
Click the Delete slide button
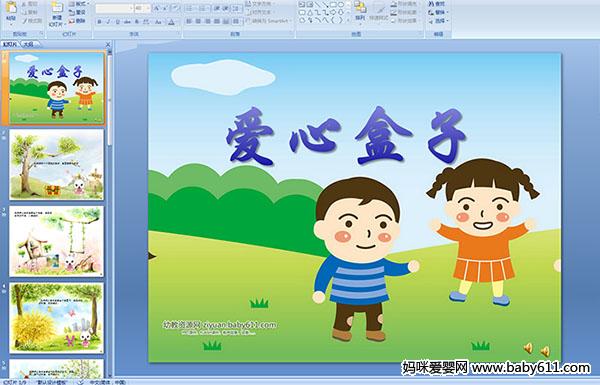[x=77, y=21]
